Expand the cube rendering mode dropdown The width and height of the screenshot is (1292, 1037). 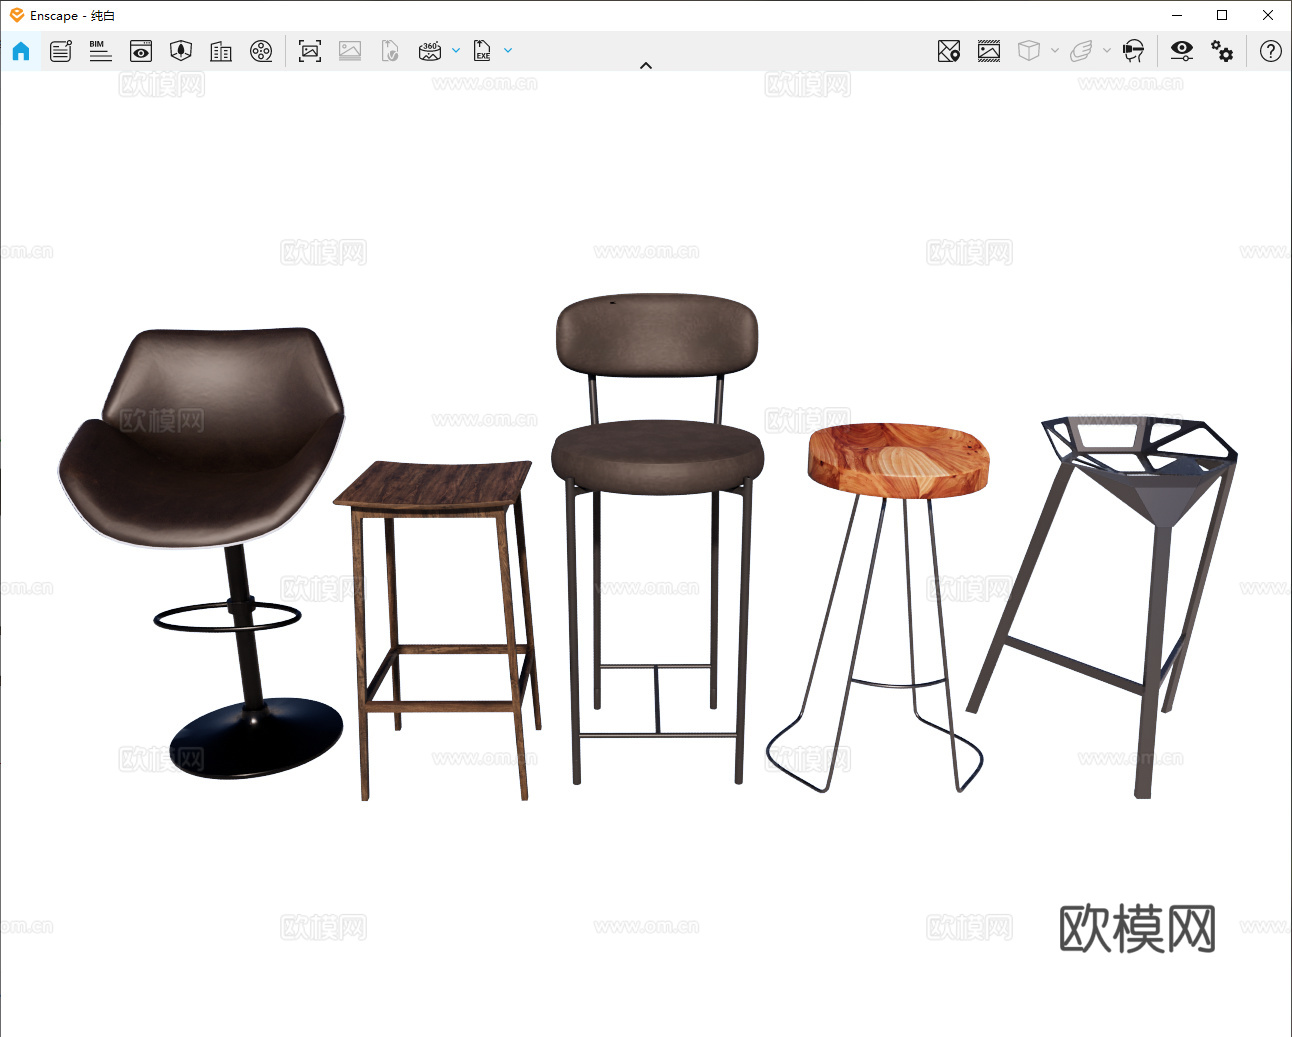click(x=1055, y=50)
